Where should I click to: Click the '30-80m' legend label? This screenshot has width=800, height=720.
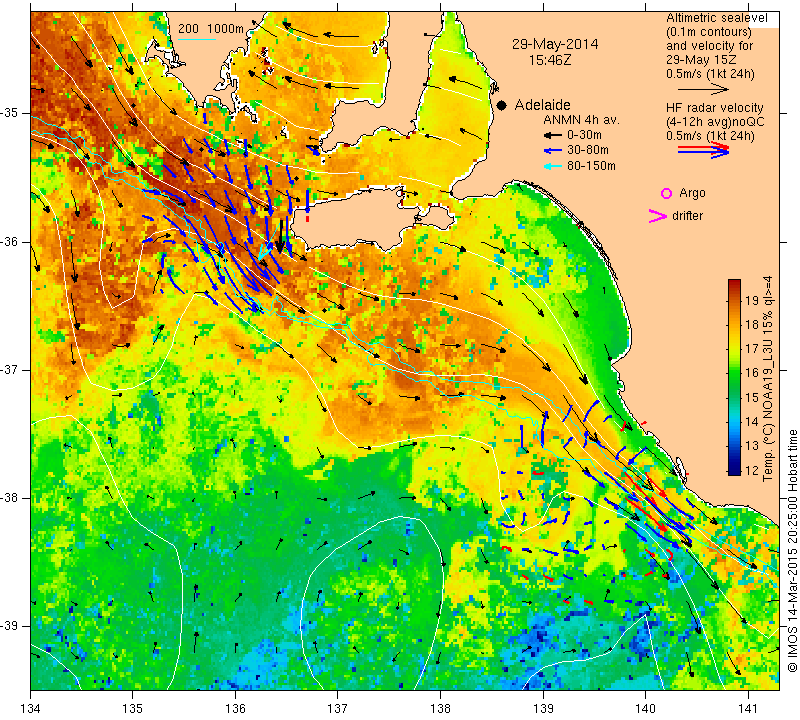click(x=587, y=151)
